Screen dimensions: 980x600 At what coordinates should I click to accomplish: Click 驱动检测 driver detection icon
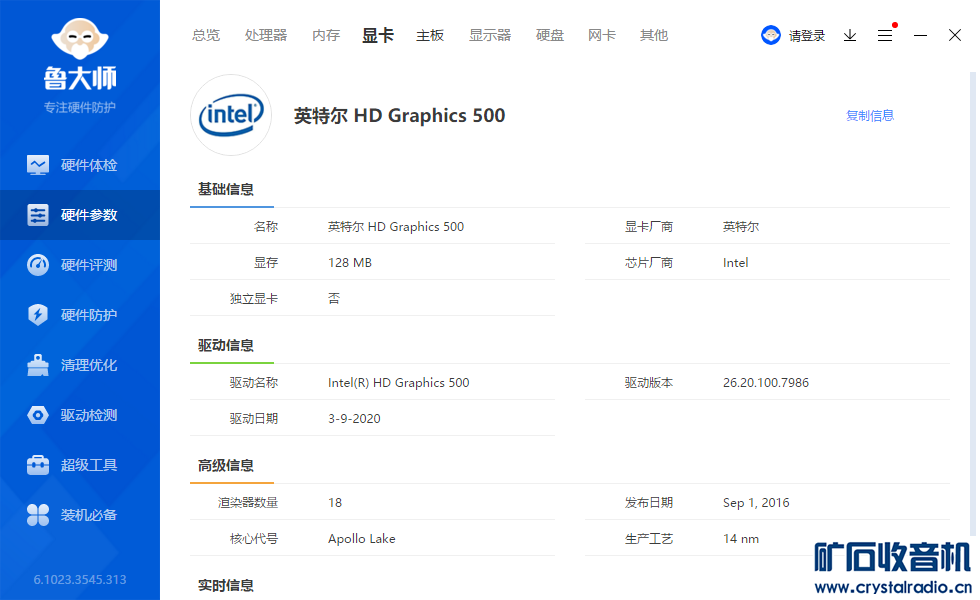38,415
